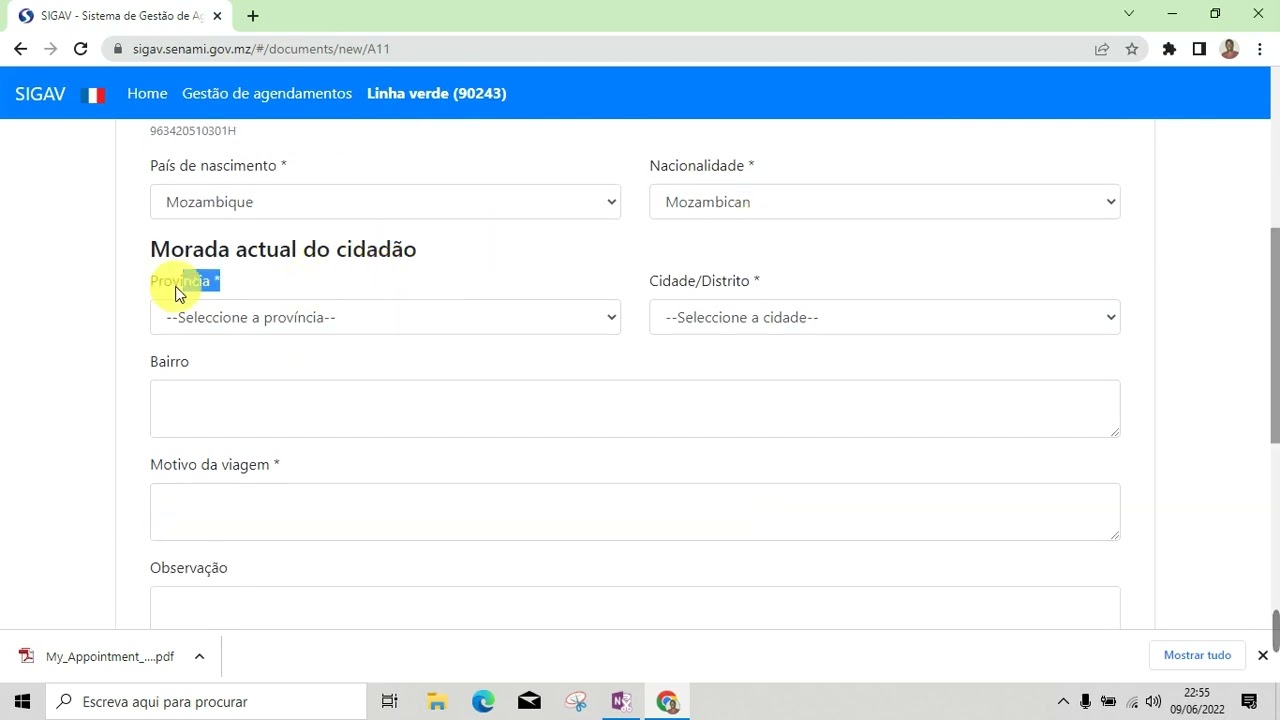Screen dimensions: 1280x720
Task: Reload the page with the refresh icon
Action: [80, 48]
